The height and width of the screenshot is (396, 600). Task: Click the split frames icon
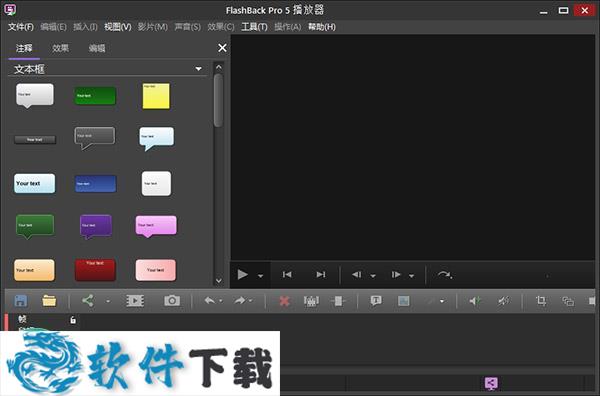pyautogui.click(x=338, y=301)
